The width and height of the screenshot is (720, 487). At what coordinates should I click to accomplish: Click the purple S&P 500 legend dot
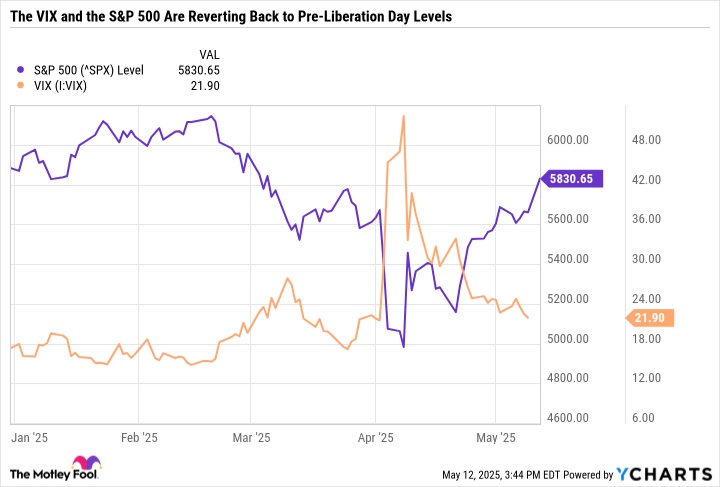(22, 69)
